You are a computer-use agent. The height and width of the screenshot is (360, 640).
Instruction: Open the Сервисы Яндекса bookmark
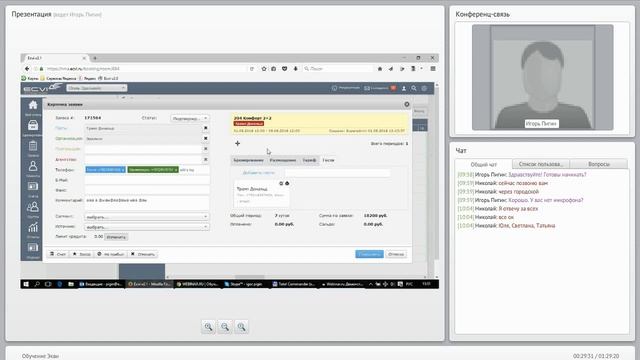[x=58, y=78]
